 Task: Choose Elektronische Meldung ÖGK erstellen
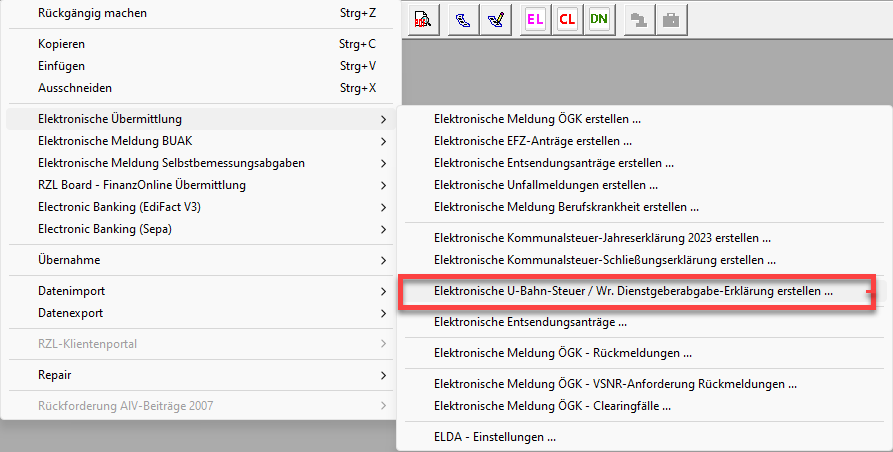[x=537, y=119]
